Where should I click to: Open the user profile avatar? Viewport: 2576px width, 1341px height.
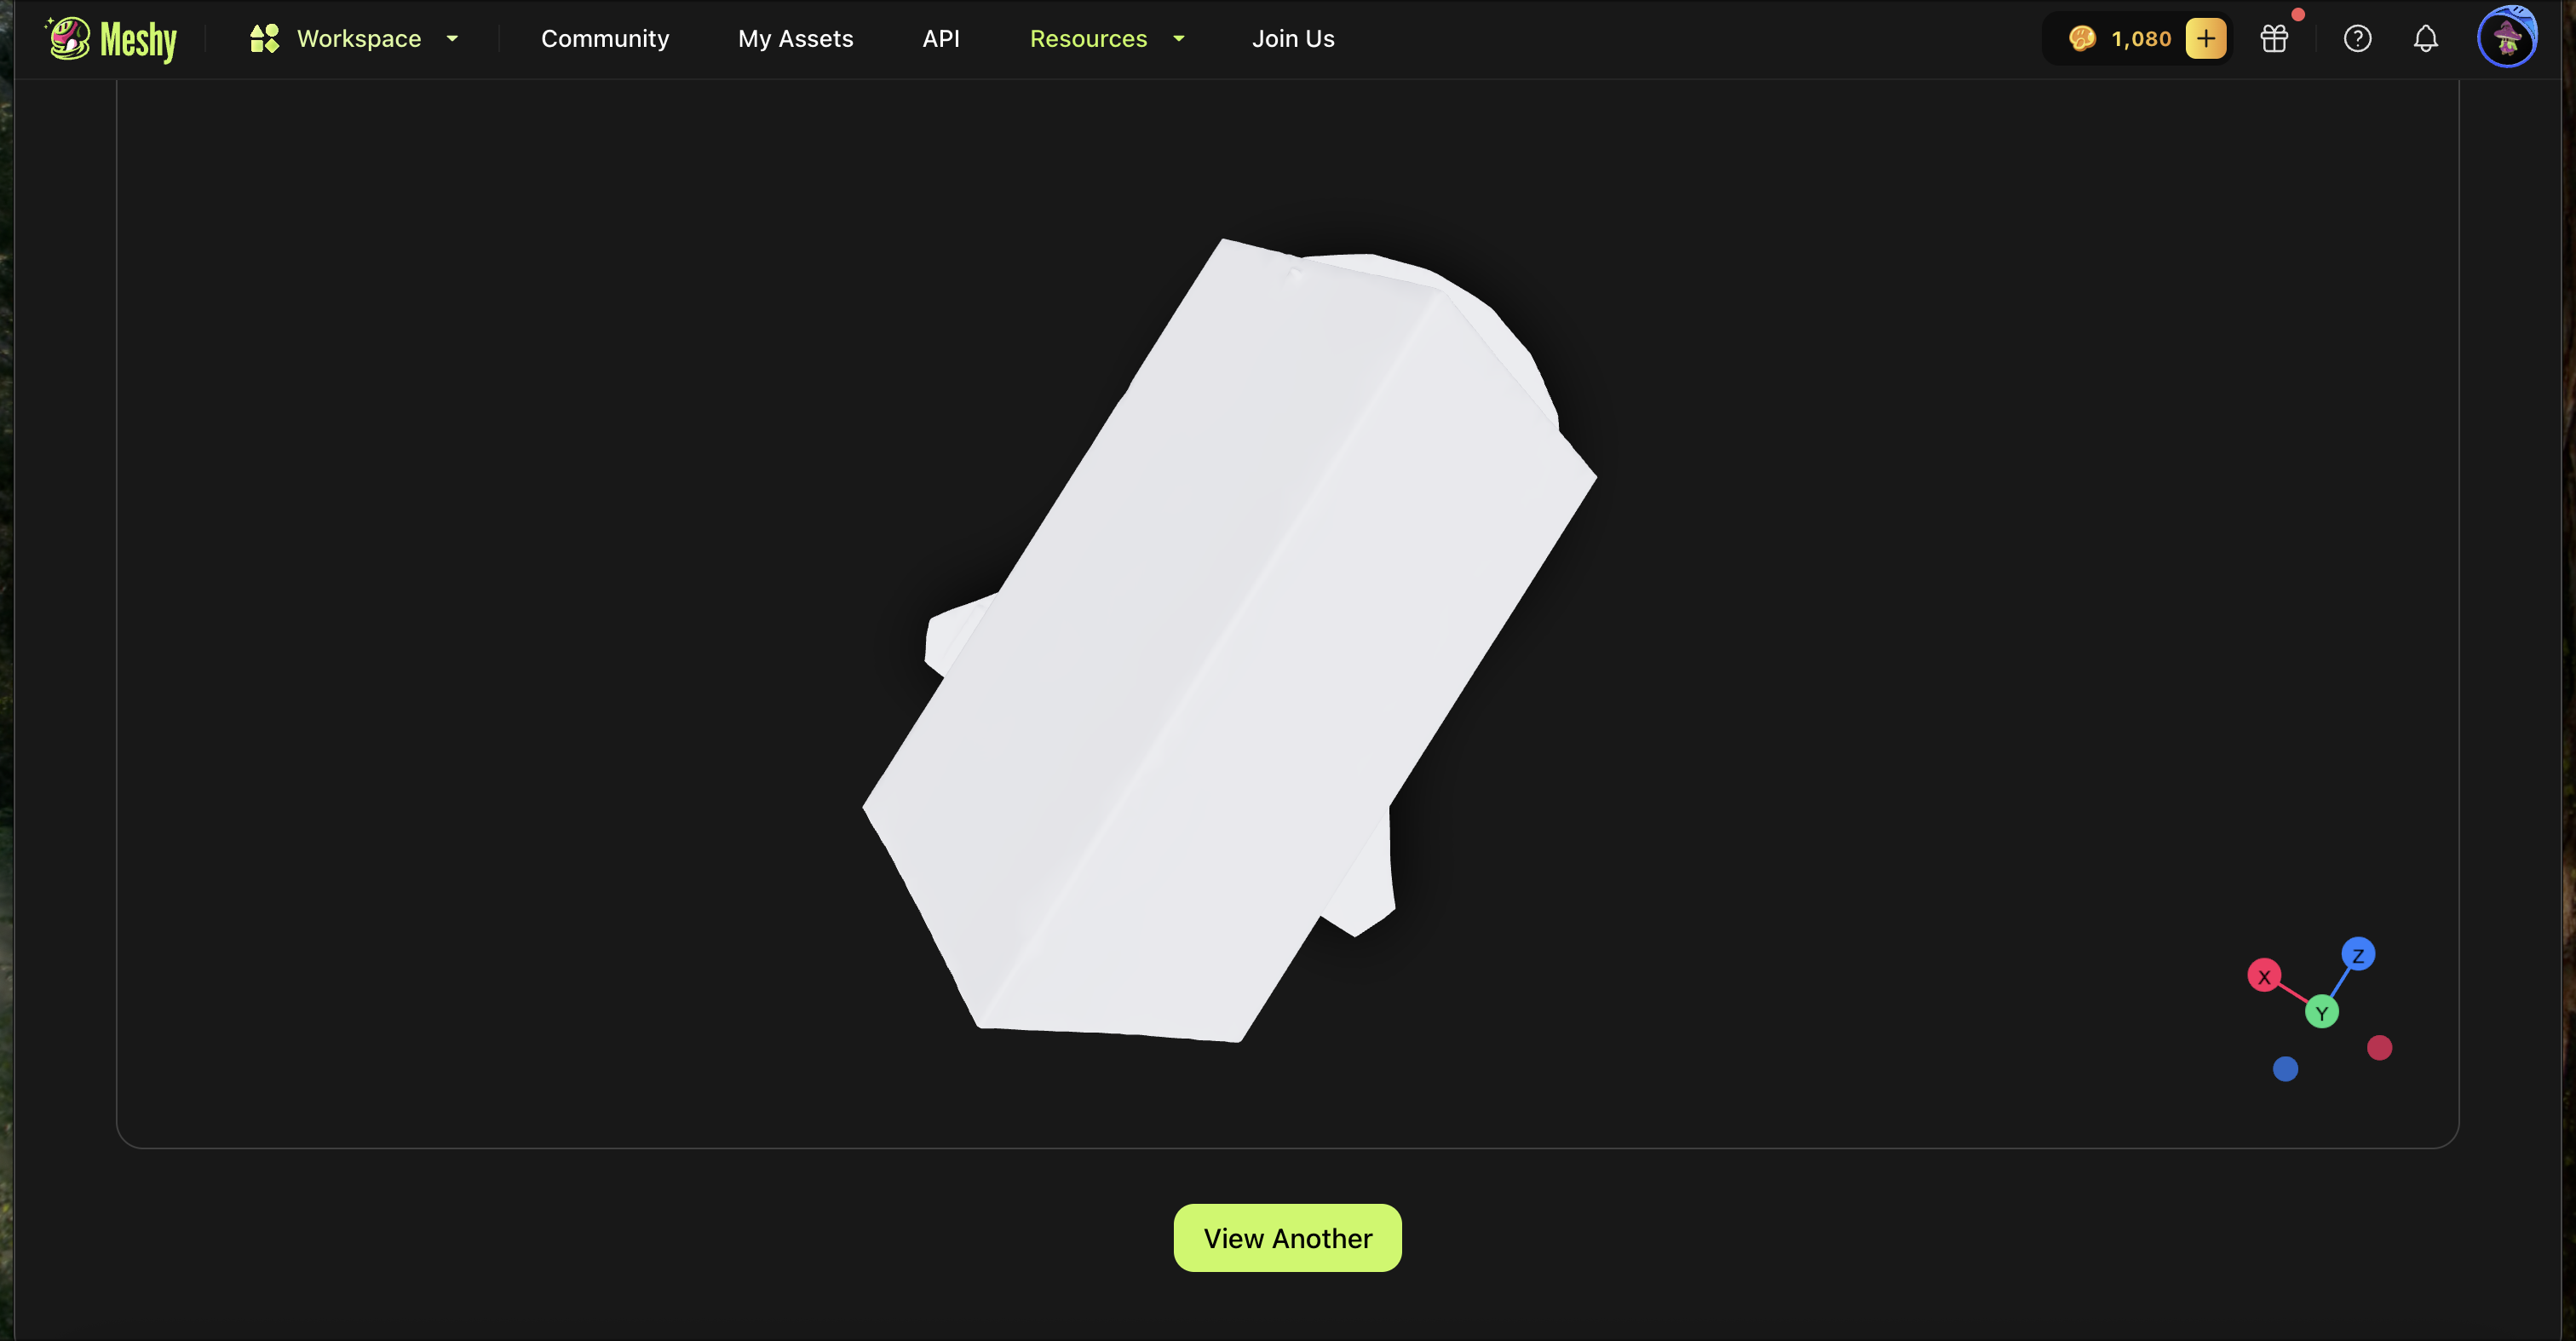[x=2506, y=38]
